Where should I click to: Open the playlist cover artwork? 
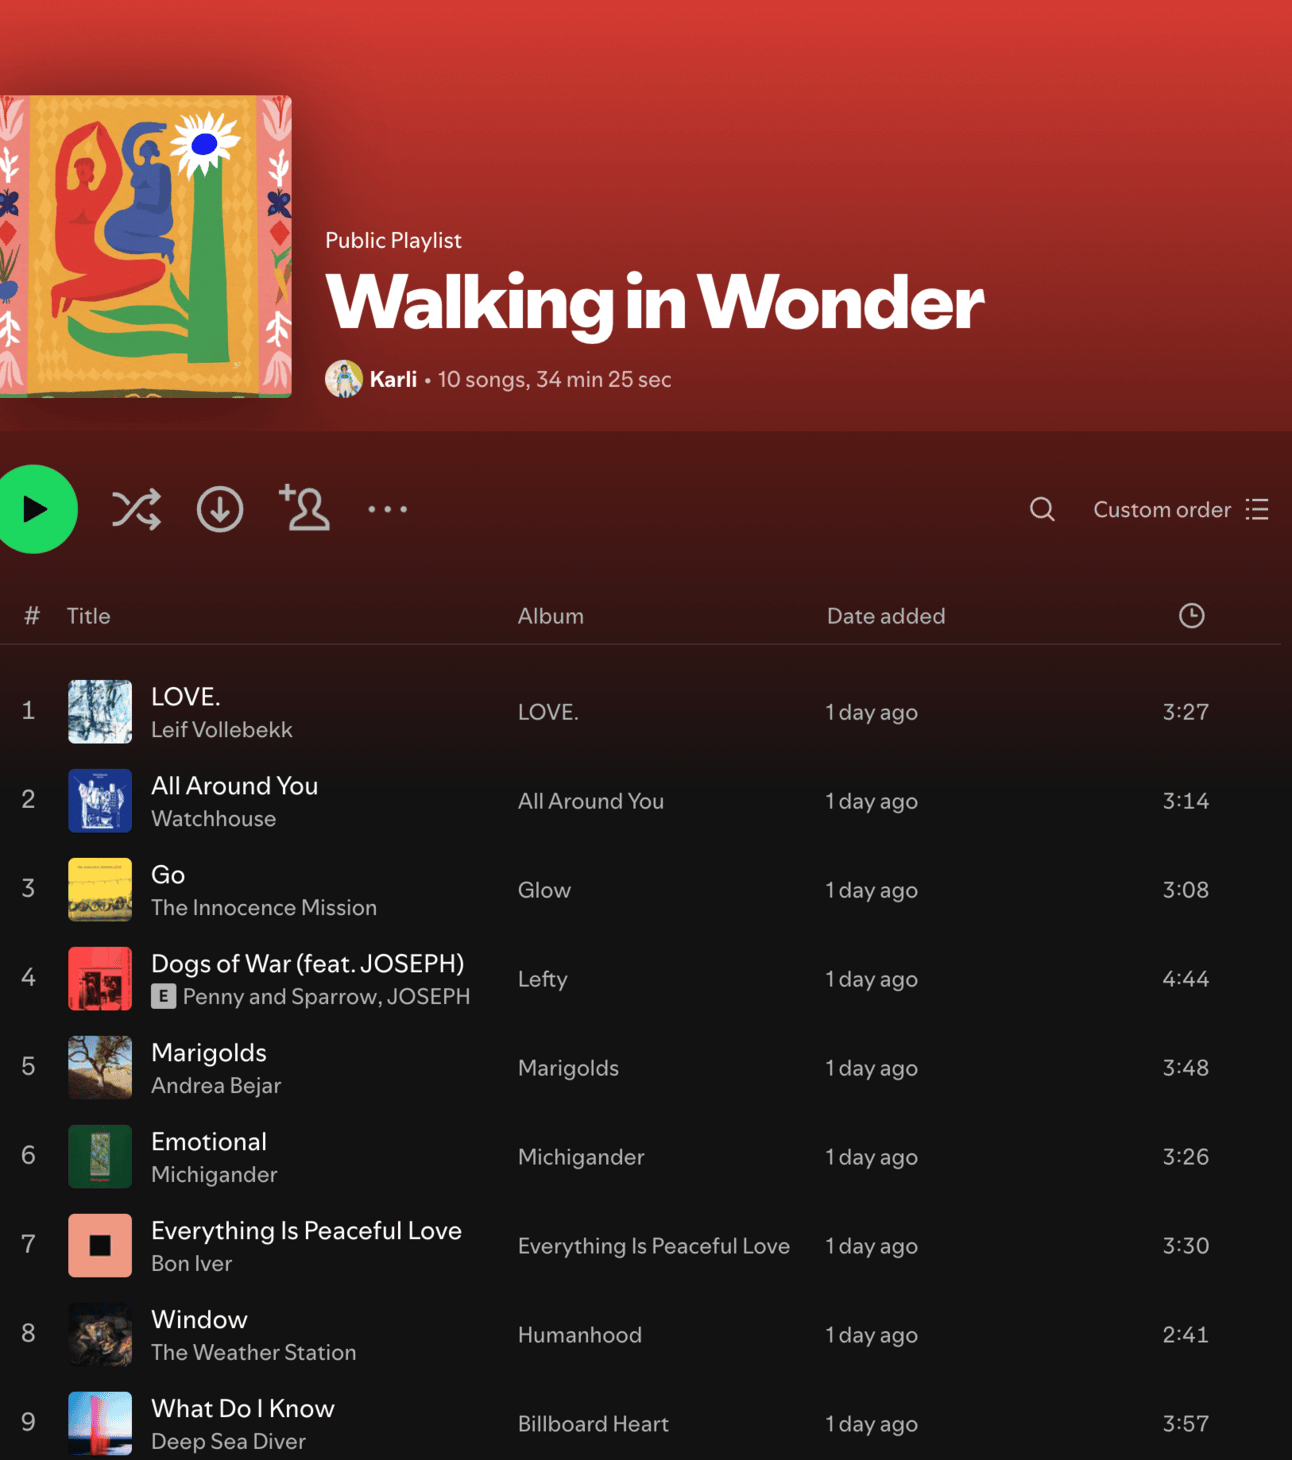(146, 246)
